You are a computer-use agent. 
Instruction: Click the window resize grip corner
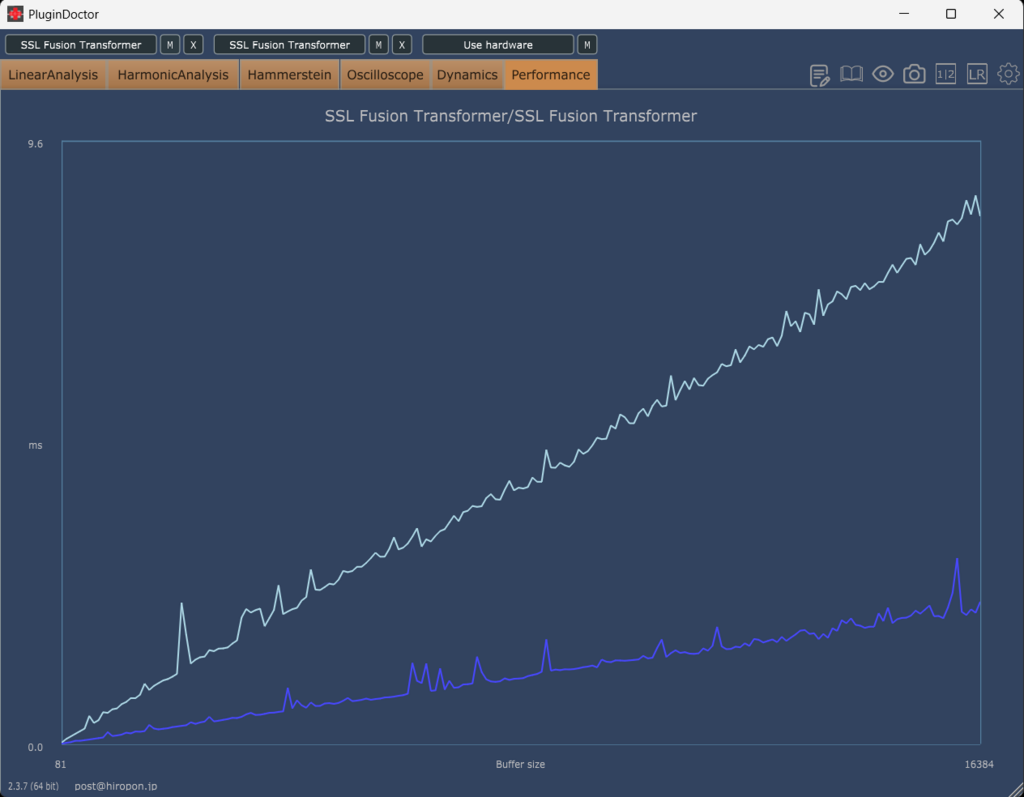pyautogui.click(x=1016, y=789)
